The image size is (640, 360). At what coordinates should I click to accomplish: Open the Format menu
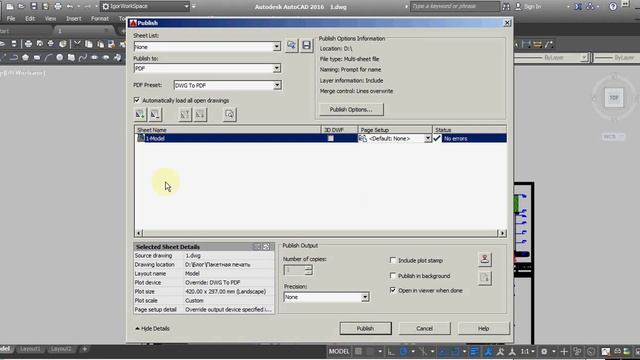click(100, 19)
